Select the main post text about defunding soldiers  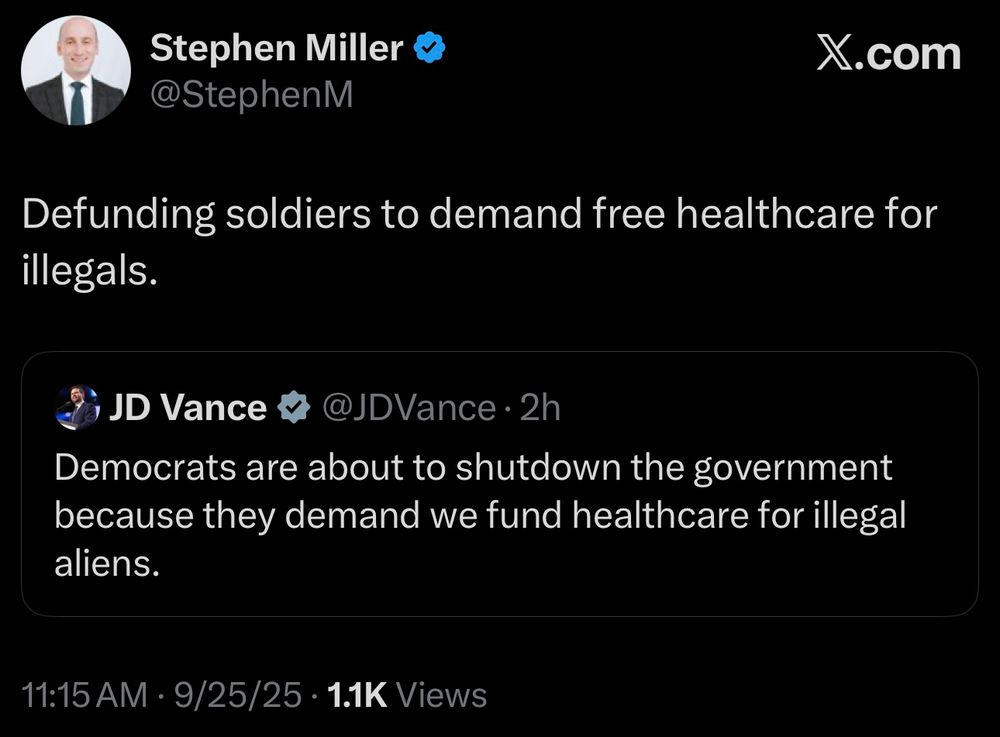pos(480,242)
